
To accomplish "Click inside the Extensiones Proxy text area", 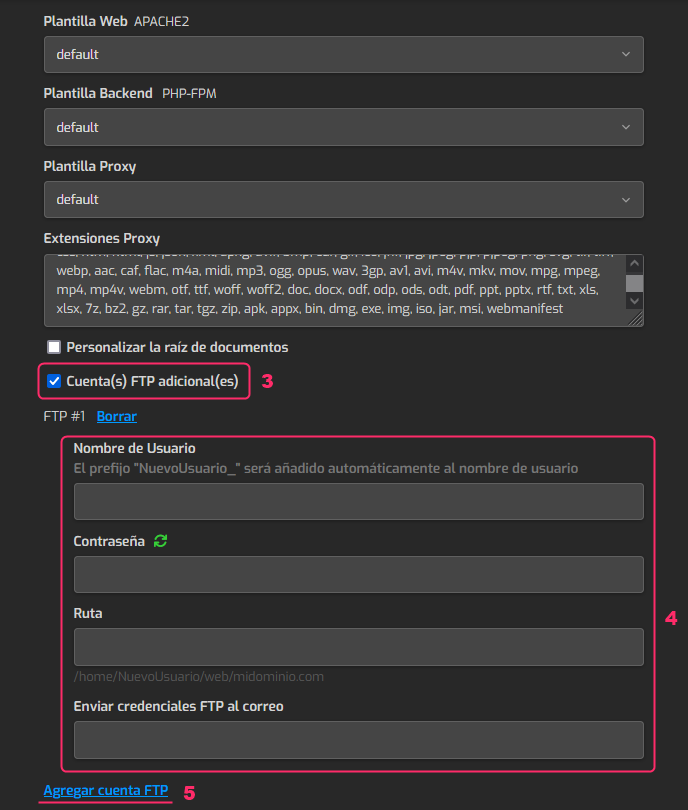I will (330, 290).
